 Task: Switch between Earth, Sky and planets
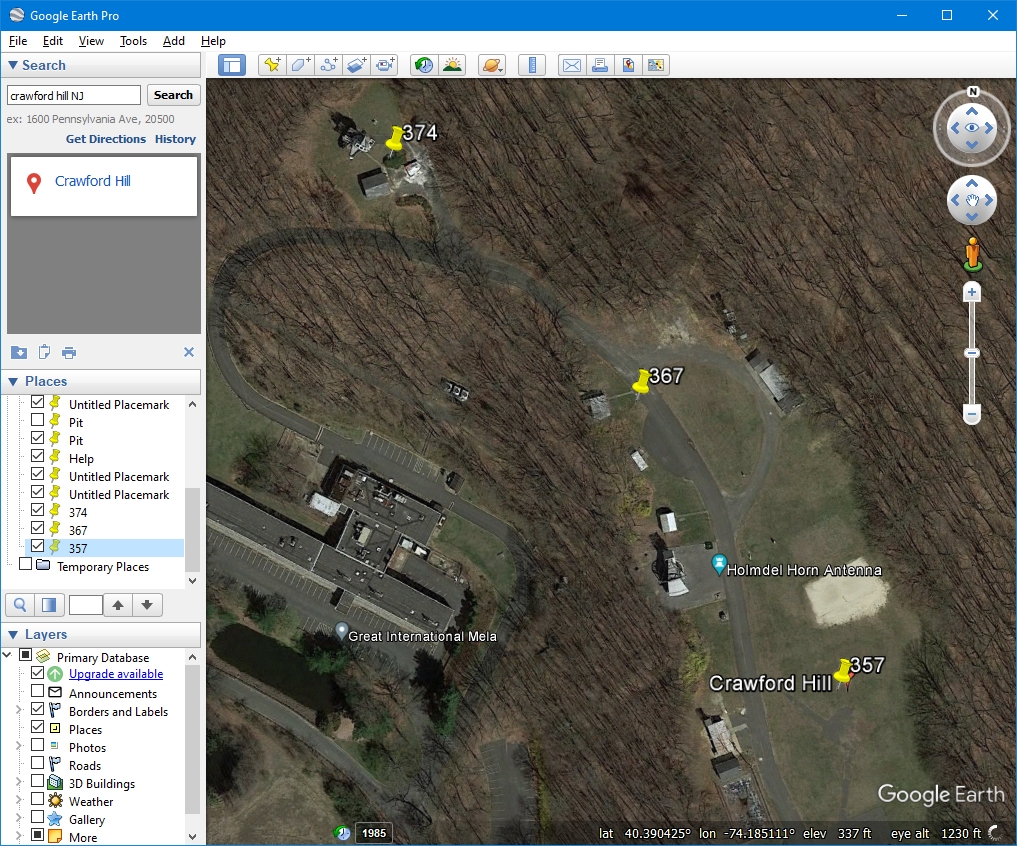tap(492, 65)
